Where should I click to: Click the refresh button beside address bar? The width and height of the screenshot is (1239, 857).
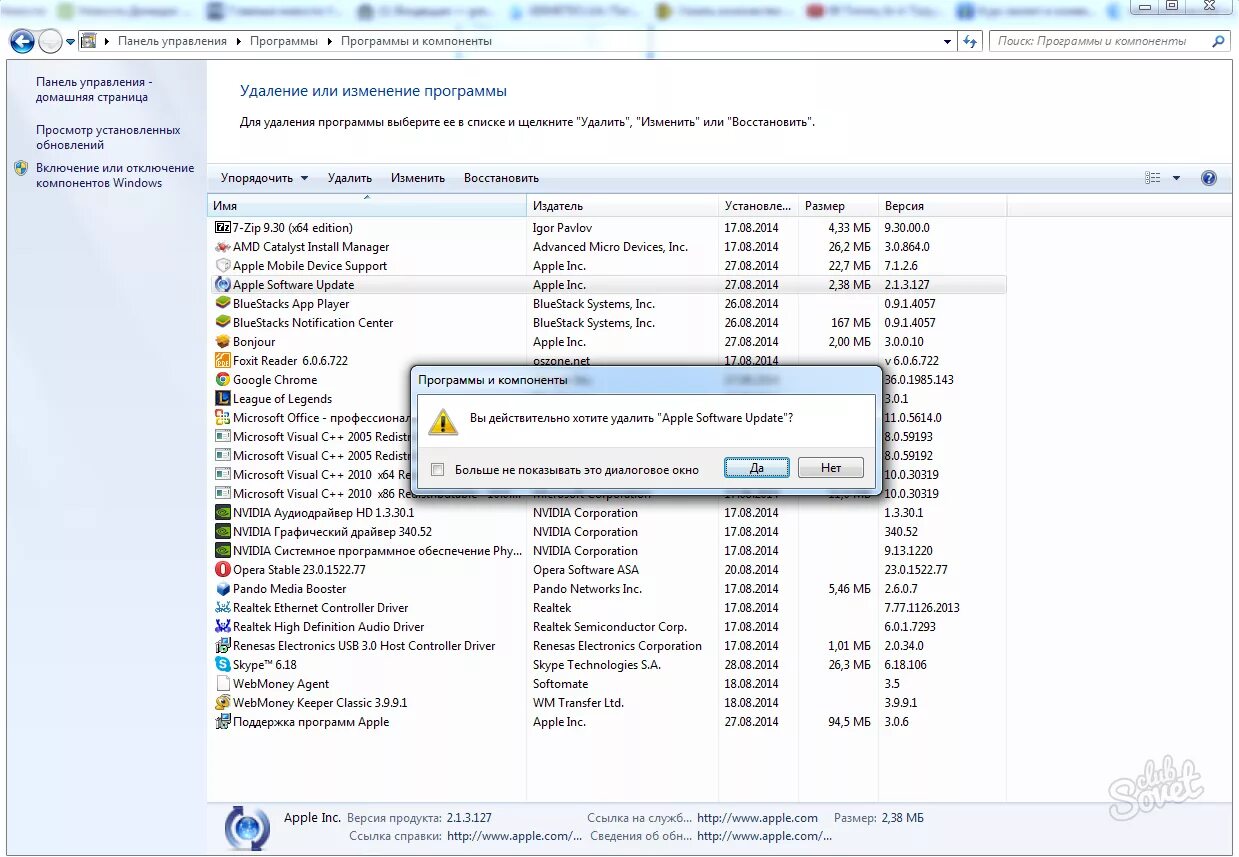pyautogui.click(x=969, y=42)
